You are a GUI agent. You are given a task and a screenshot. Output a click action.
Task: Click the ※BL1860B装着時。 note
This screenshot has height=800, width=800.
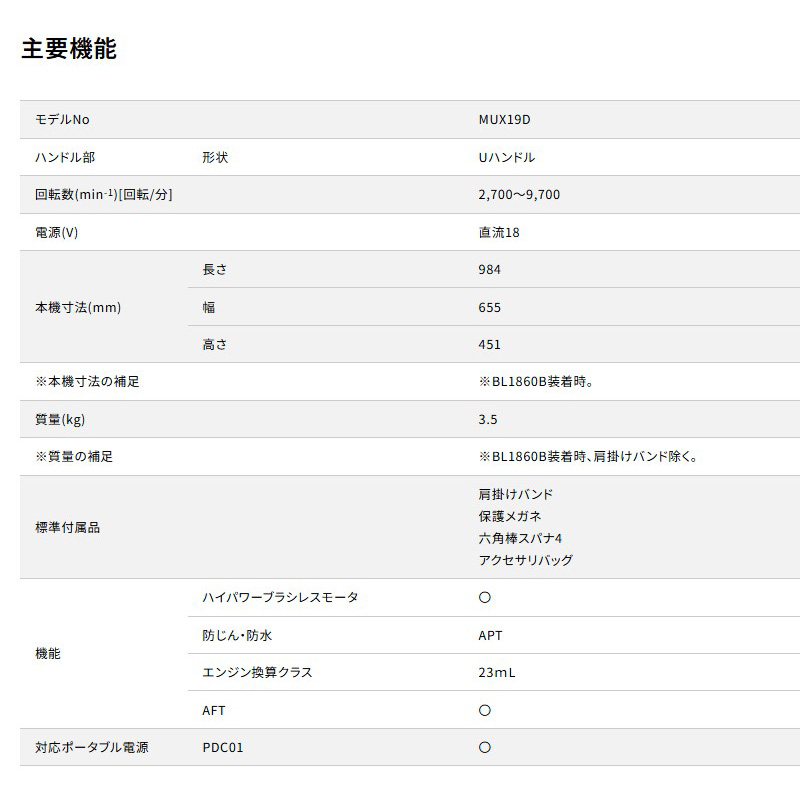tap(536, 382)
